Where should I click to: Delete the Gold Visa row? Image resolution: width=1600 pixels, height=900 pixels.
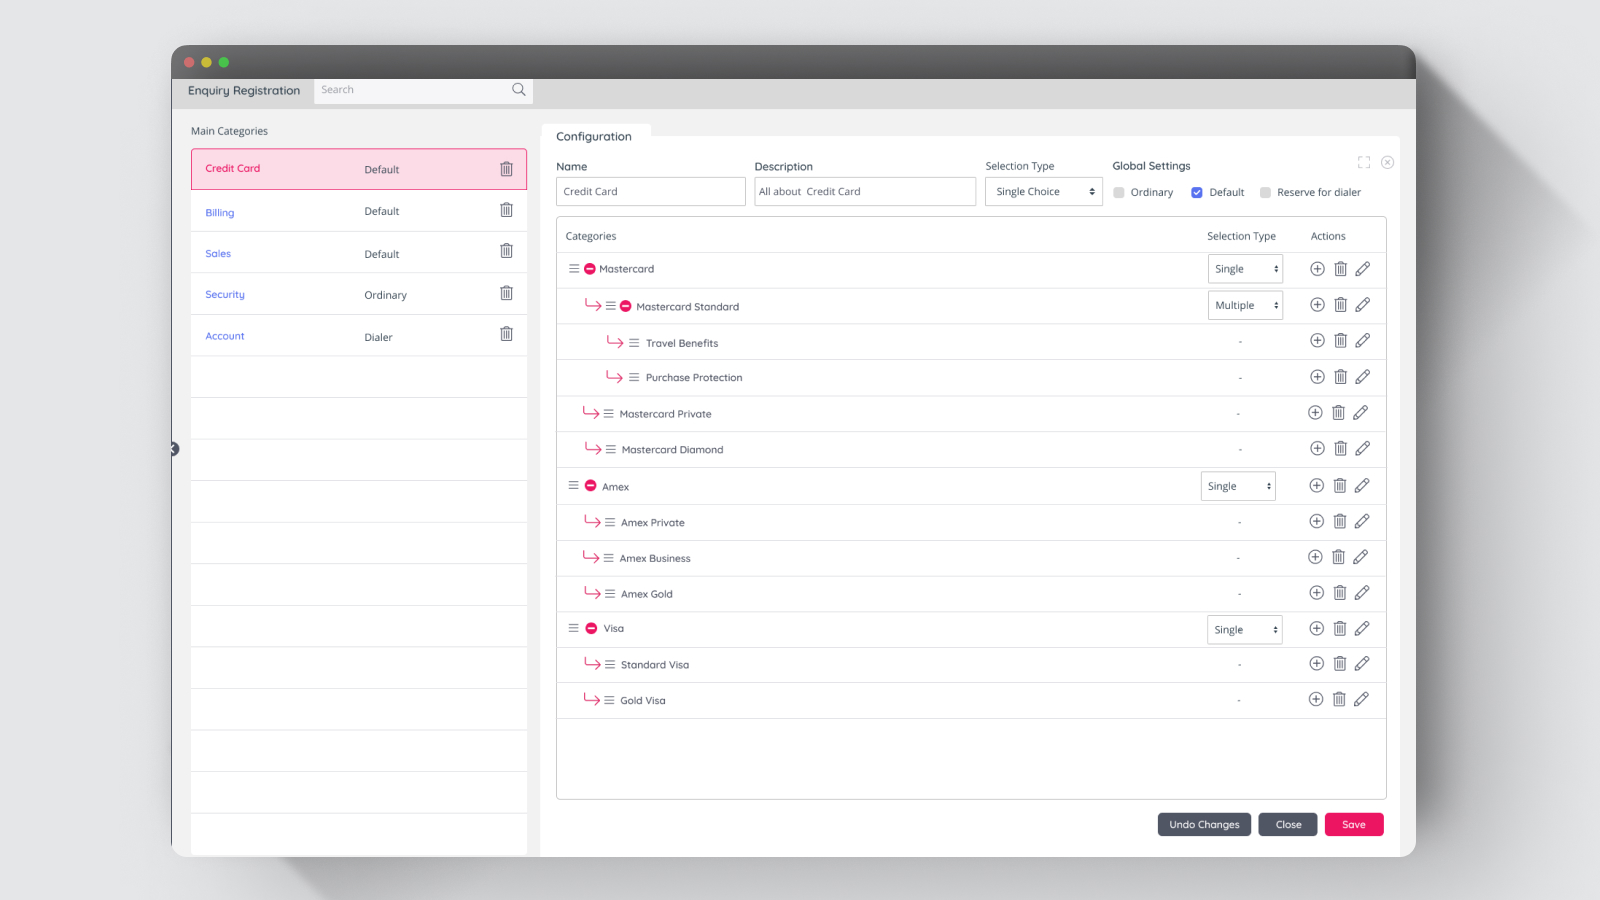1338,700
